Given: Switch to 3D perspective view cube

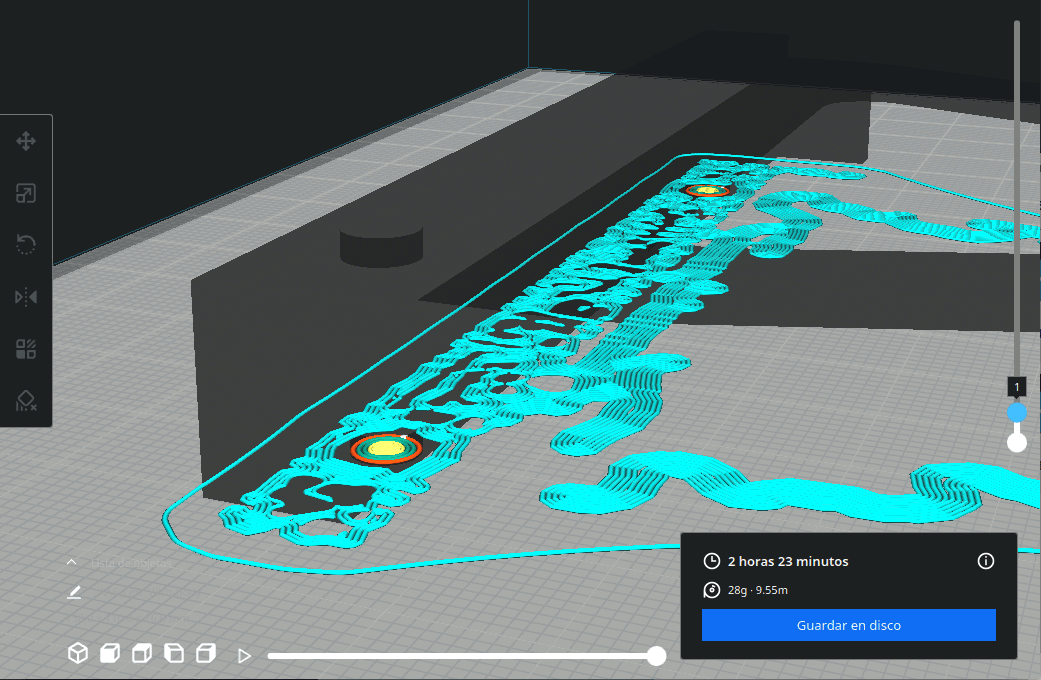Looking at the screenshot, I should coord(78,653).
